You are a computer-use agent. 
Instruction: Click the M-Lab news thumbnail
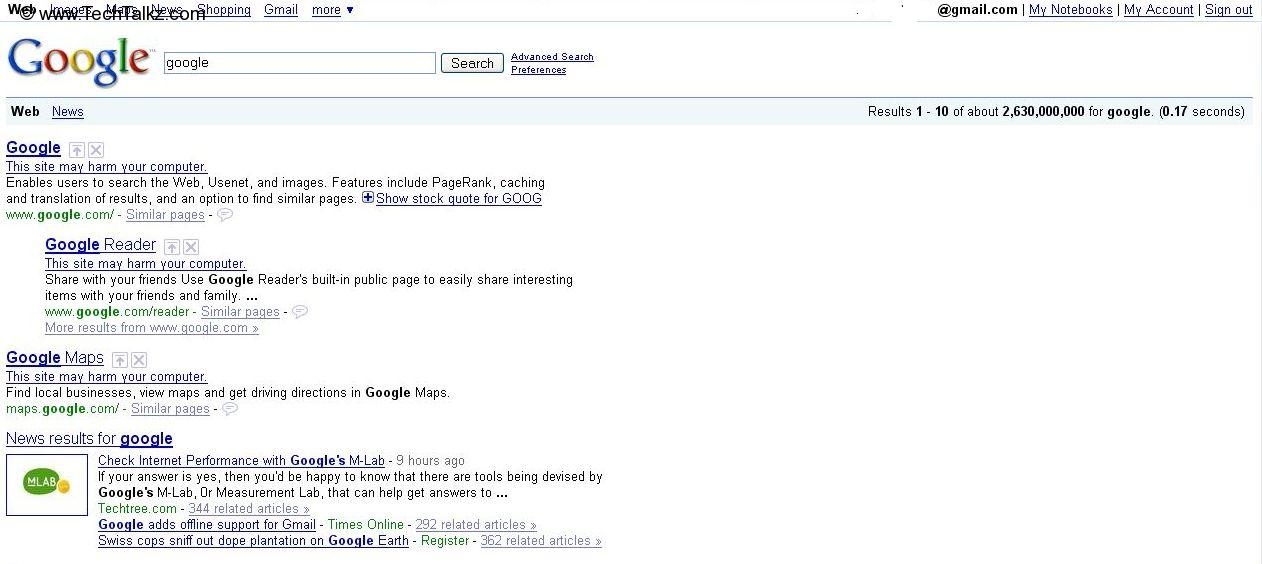47,485
